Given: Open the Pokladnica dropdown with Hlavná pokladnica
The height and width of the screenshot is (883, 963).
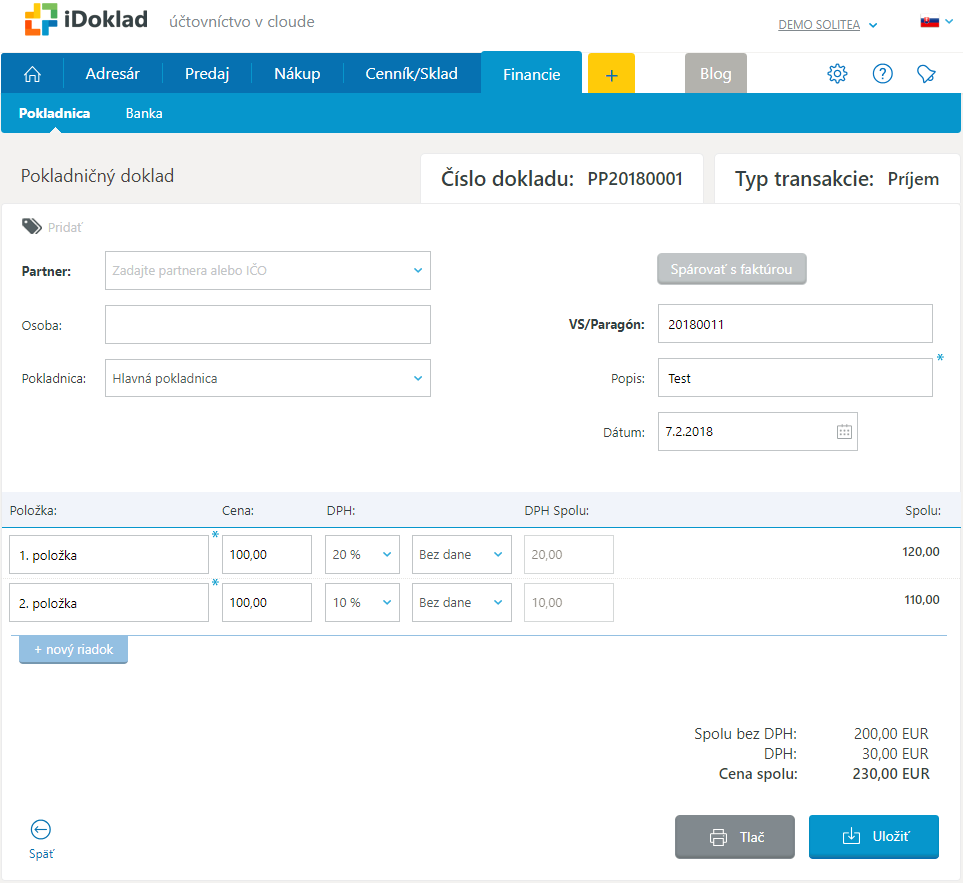Looking at the screenshot, I should click(x=417, y=378).
